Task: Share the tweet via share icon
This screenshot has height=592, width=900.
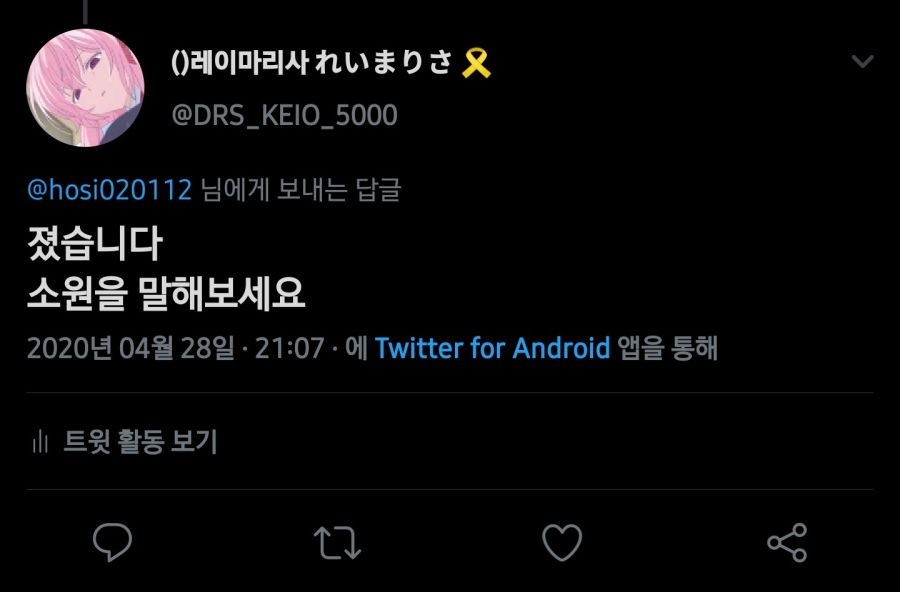Action: [788, 543]
